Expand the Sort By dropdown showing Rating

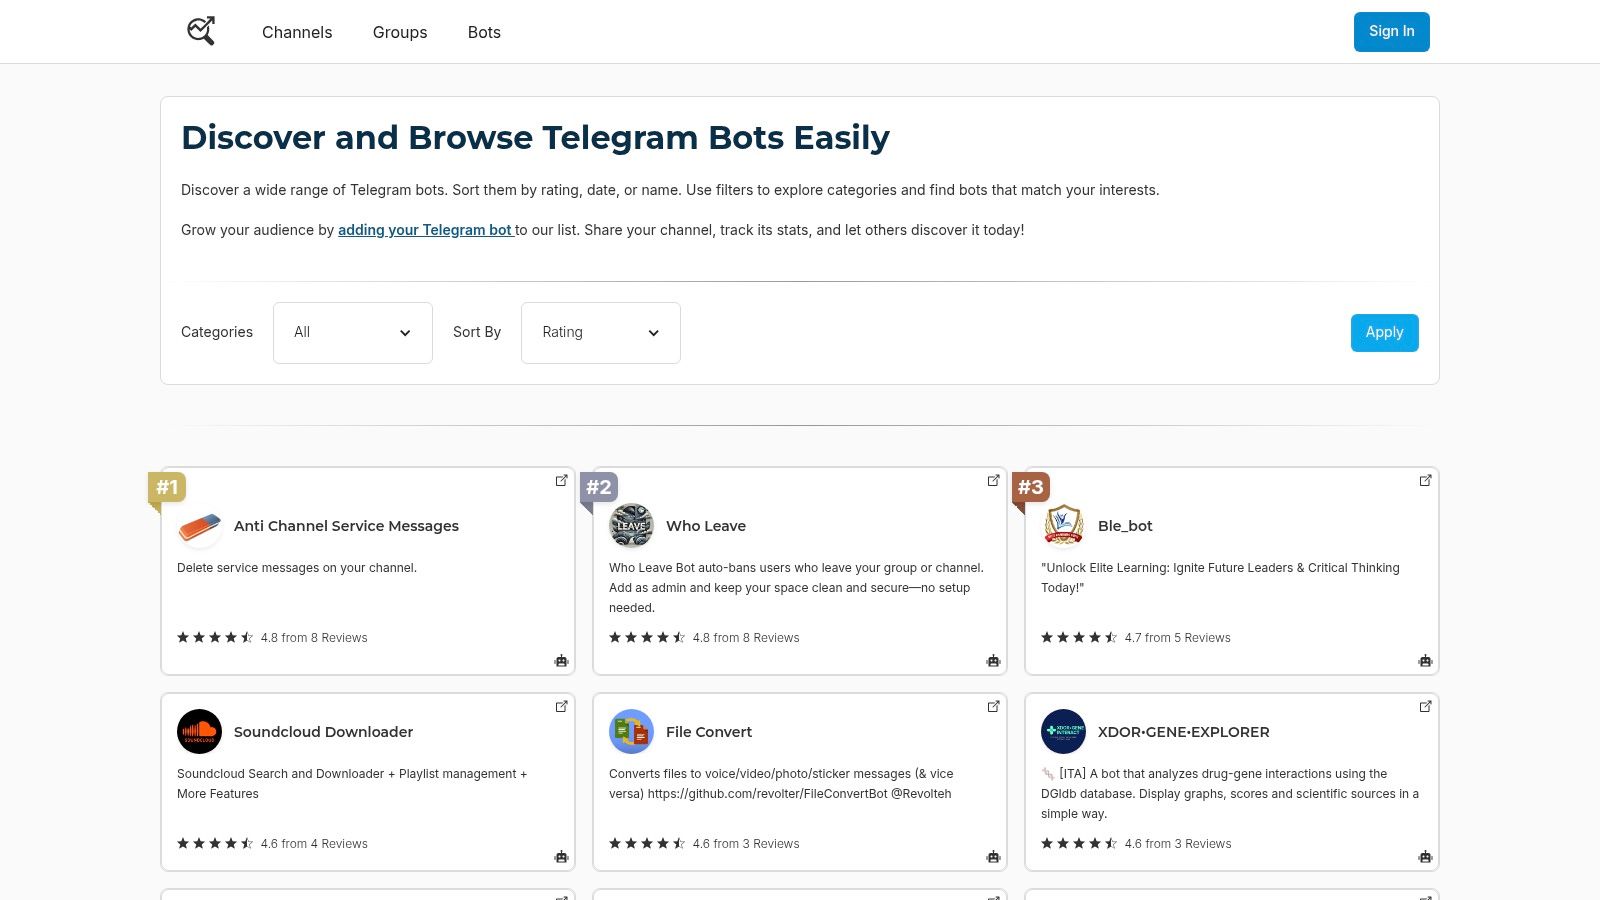pos(601,333)
